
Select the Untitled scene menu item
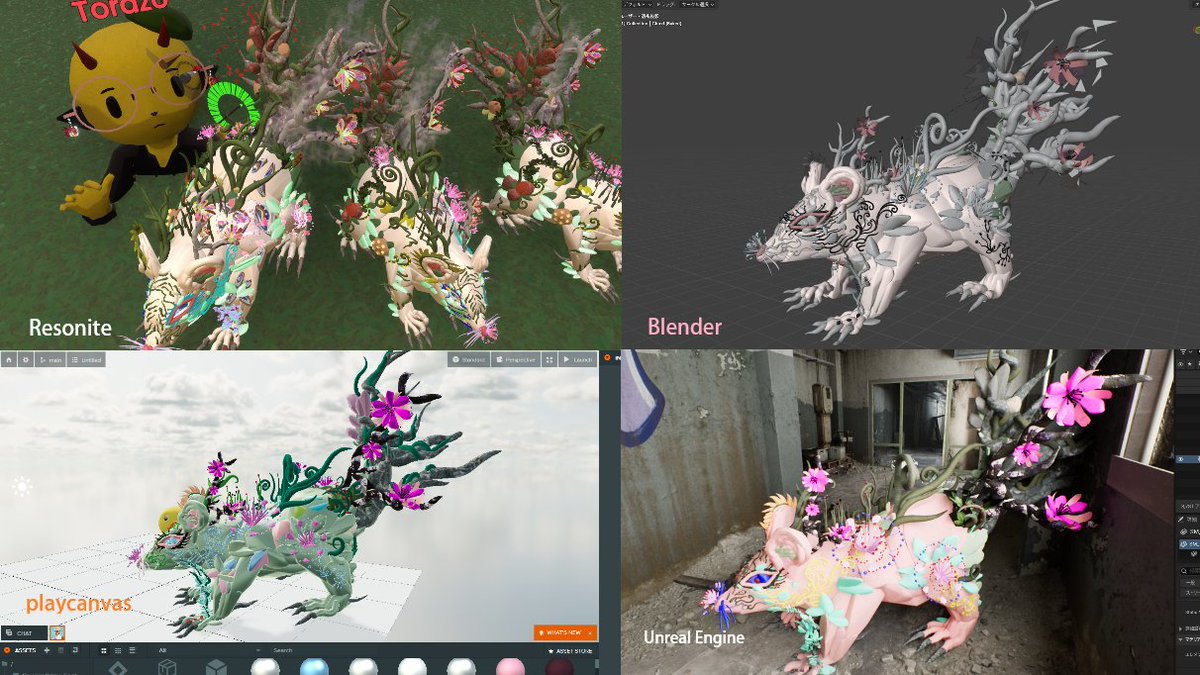[86, 359]
